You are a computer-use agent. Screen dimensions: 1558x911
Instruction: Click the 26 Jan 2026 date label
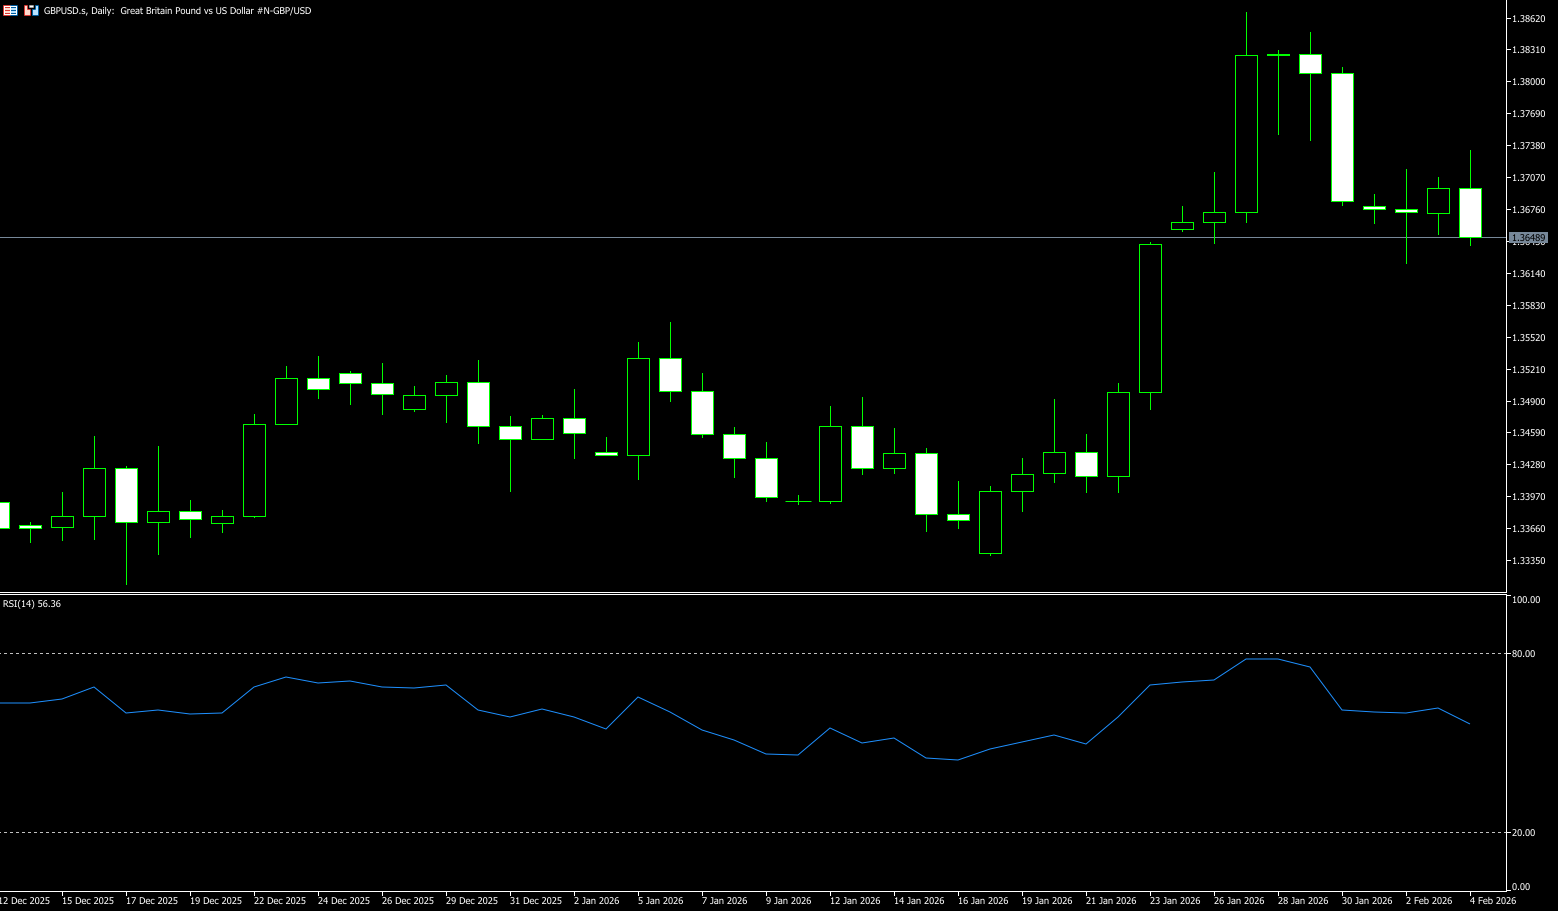1238,901
